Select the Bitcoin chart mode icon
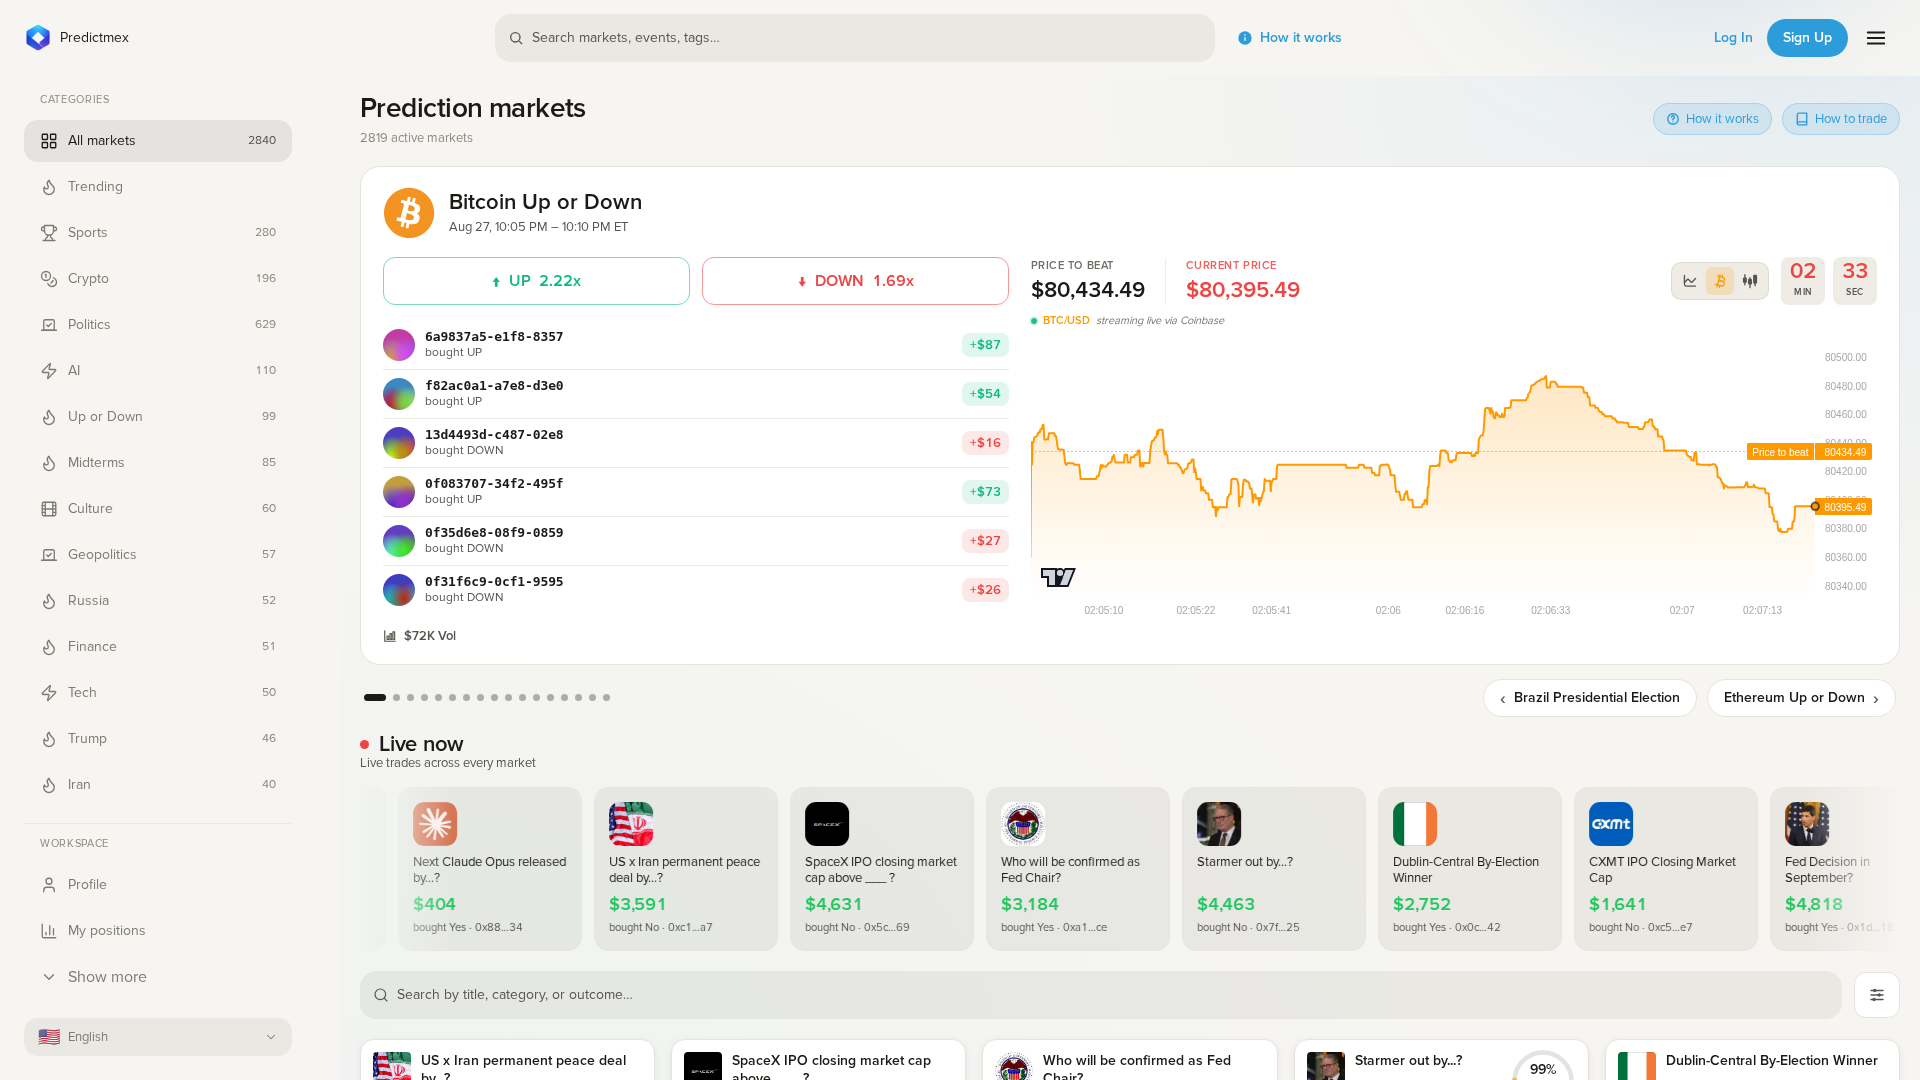 coord(1720,281)
